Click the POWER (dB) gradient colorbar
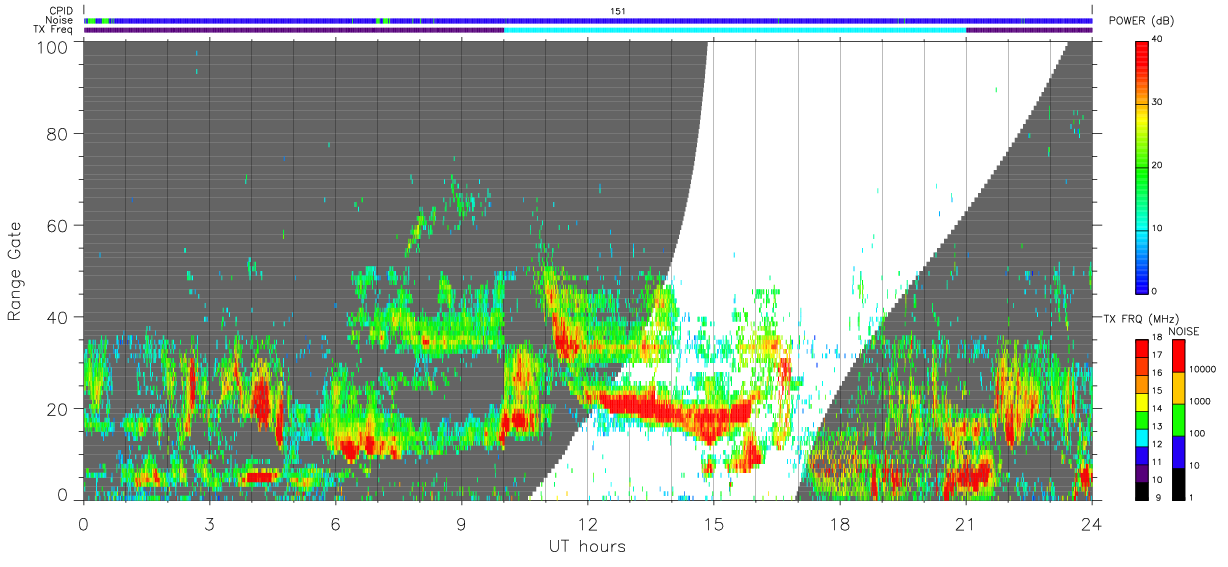 click(x=1141, y=166)
